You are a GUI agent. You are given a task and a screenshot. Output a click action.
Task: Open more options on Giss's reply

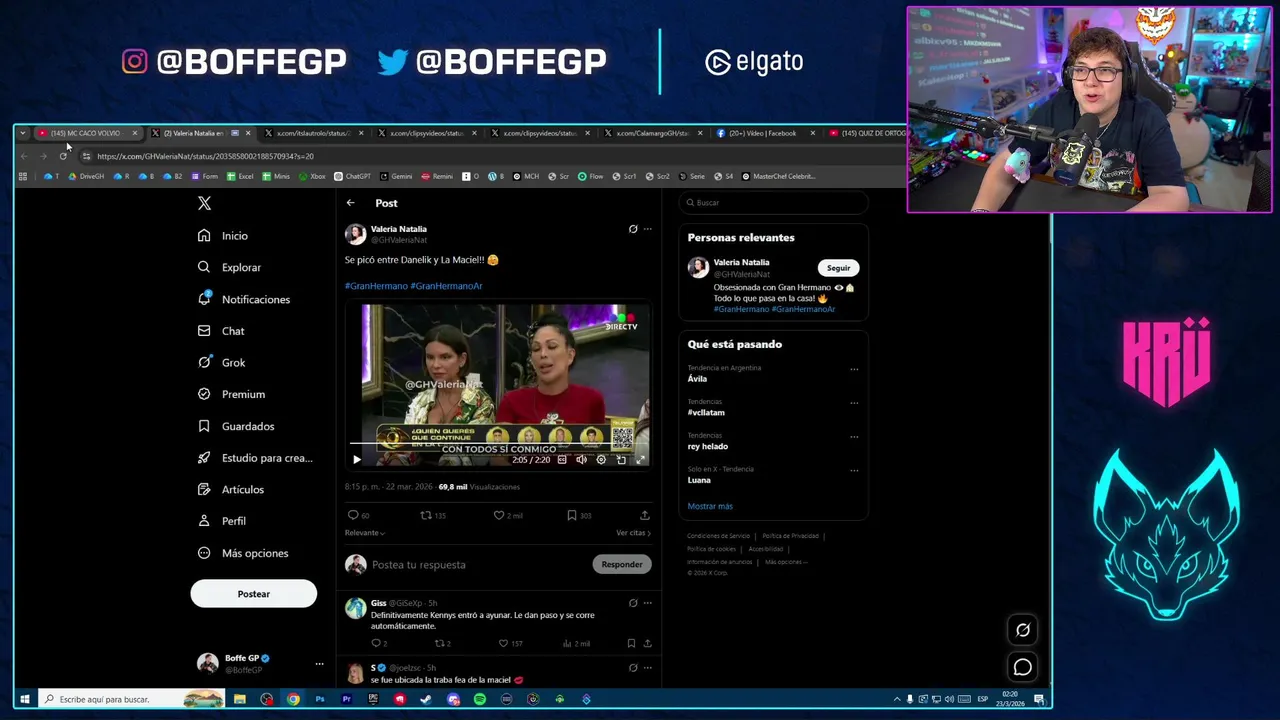click(647, 603)
